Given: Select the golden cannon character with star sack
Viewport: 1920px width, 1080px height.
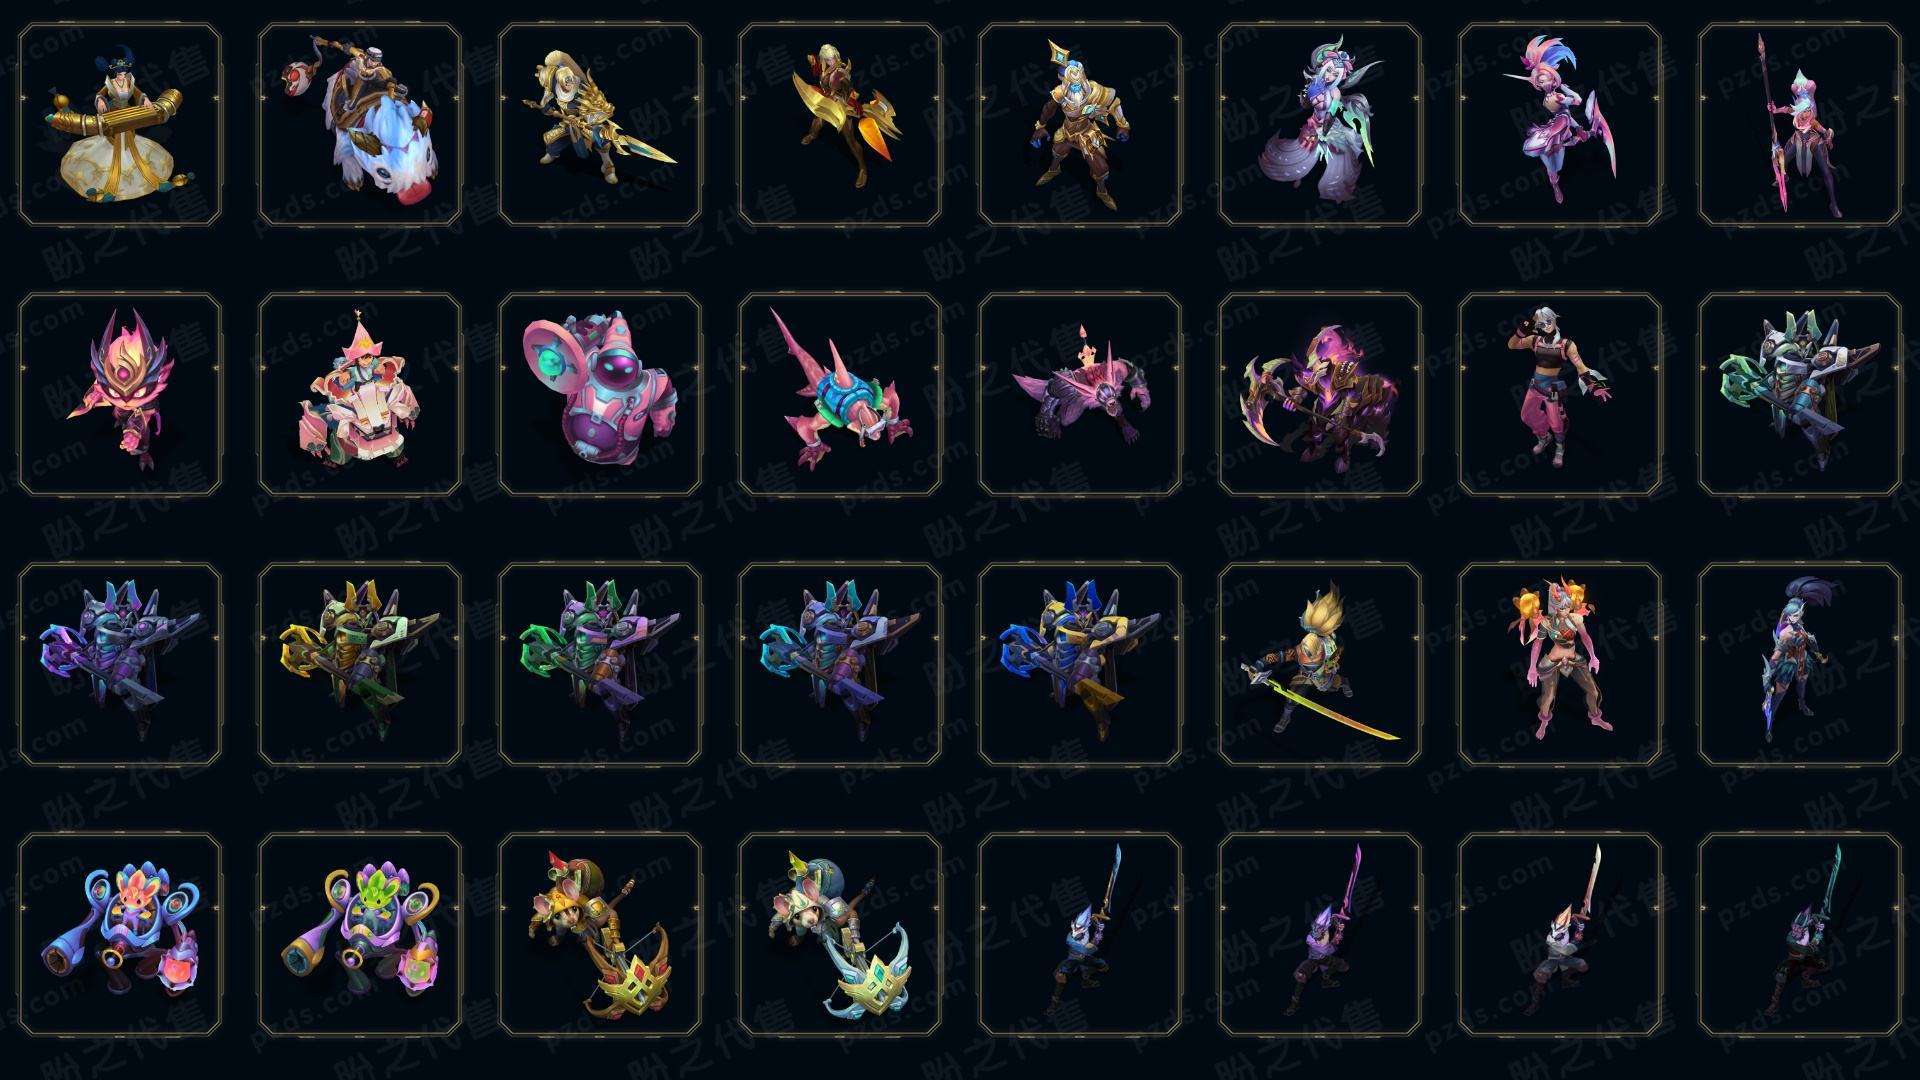Looking at the screenshot, I should (120, 125).
